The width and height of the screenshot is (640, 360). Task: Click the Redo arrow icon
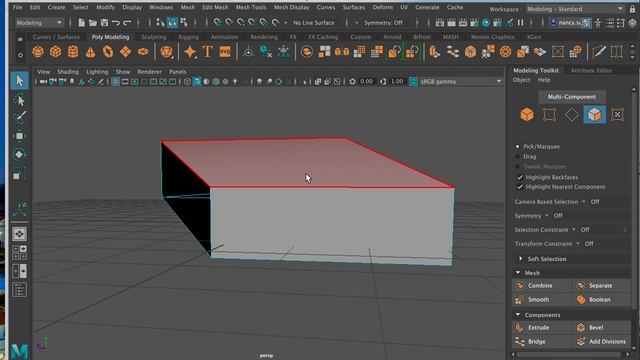[127, 23]
